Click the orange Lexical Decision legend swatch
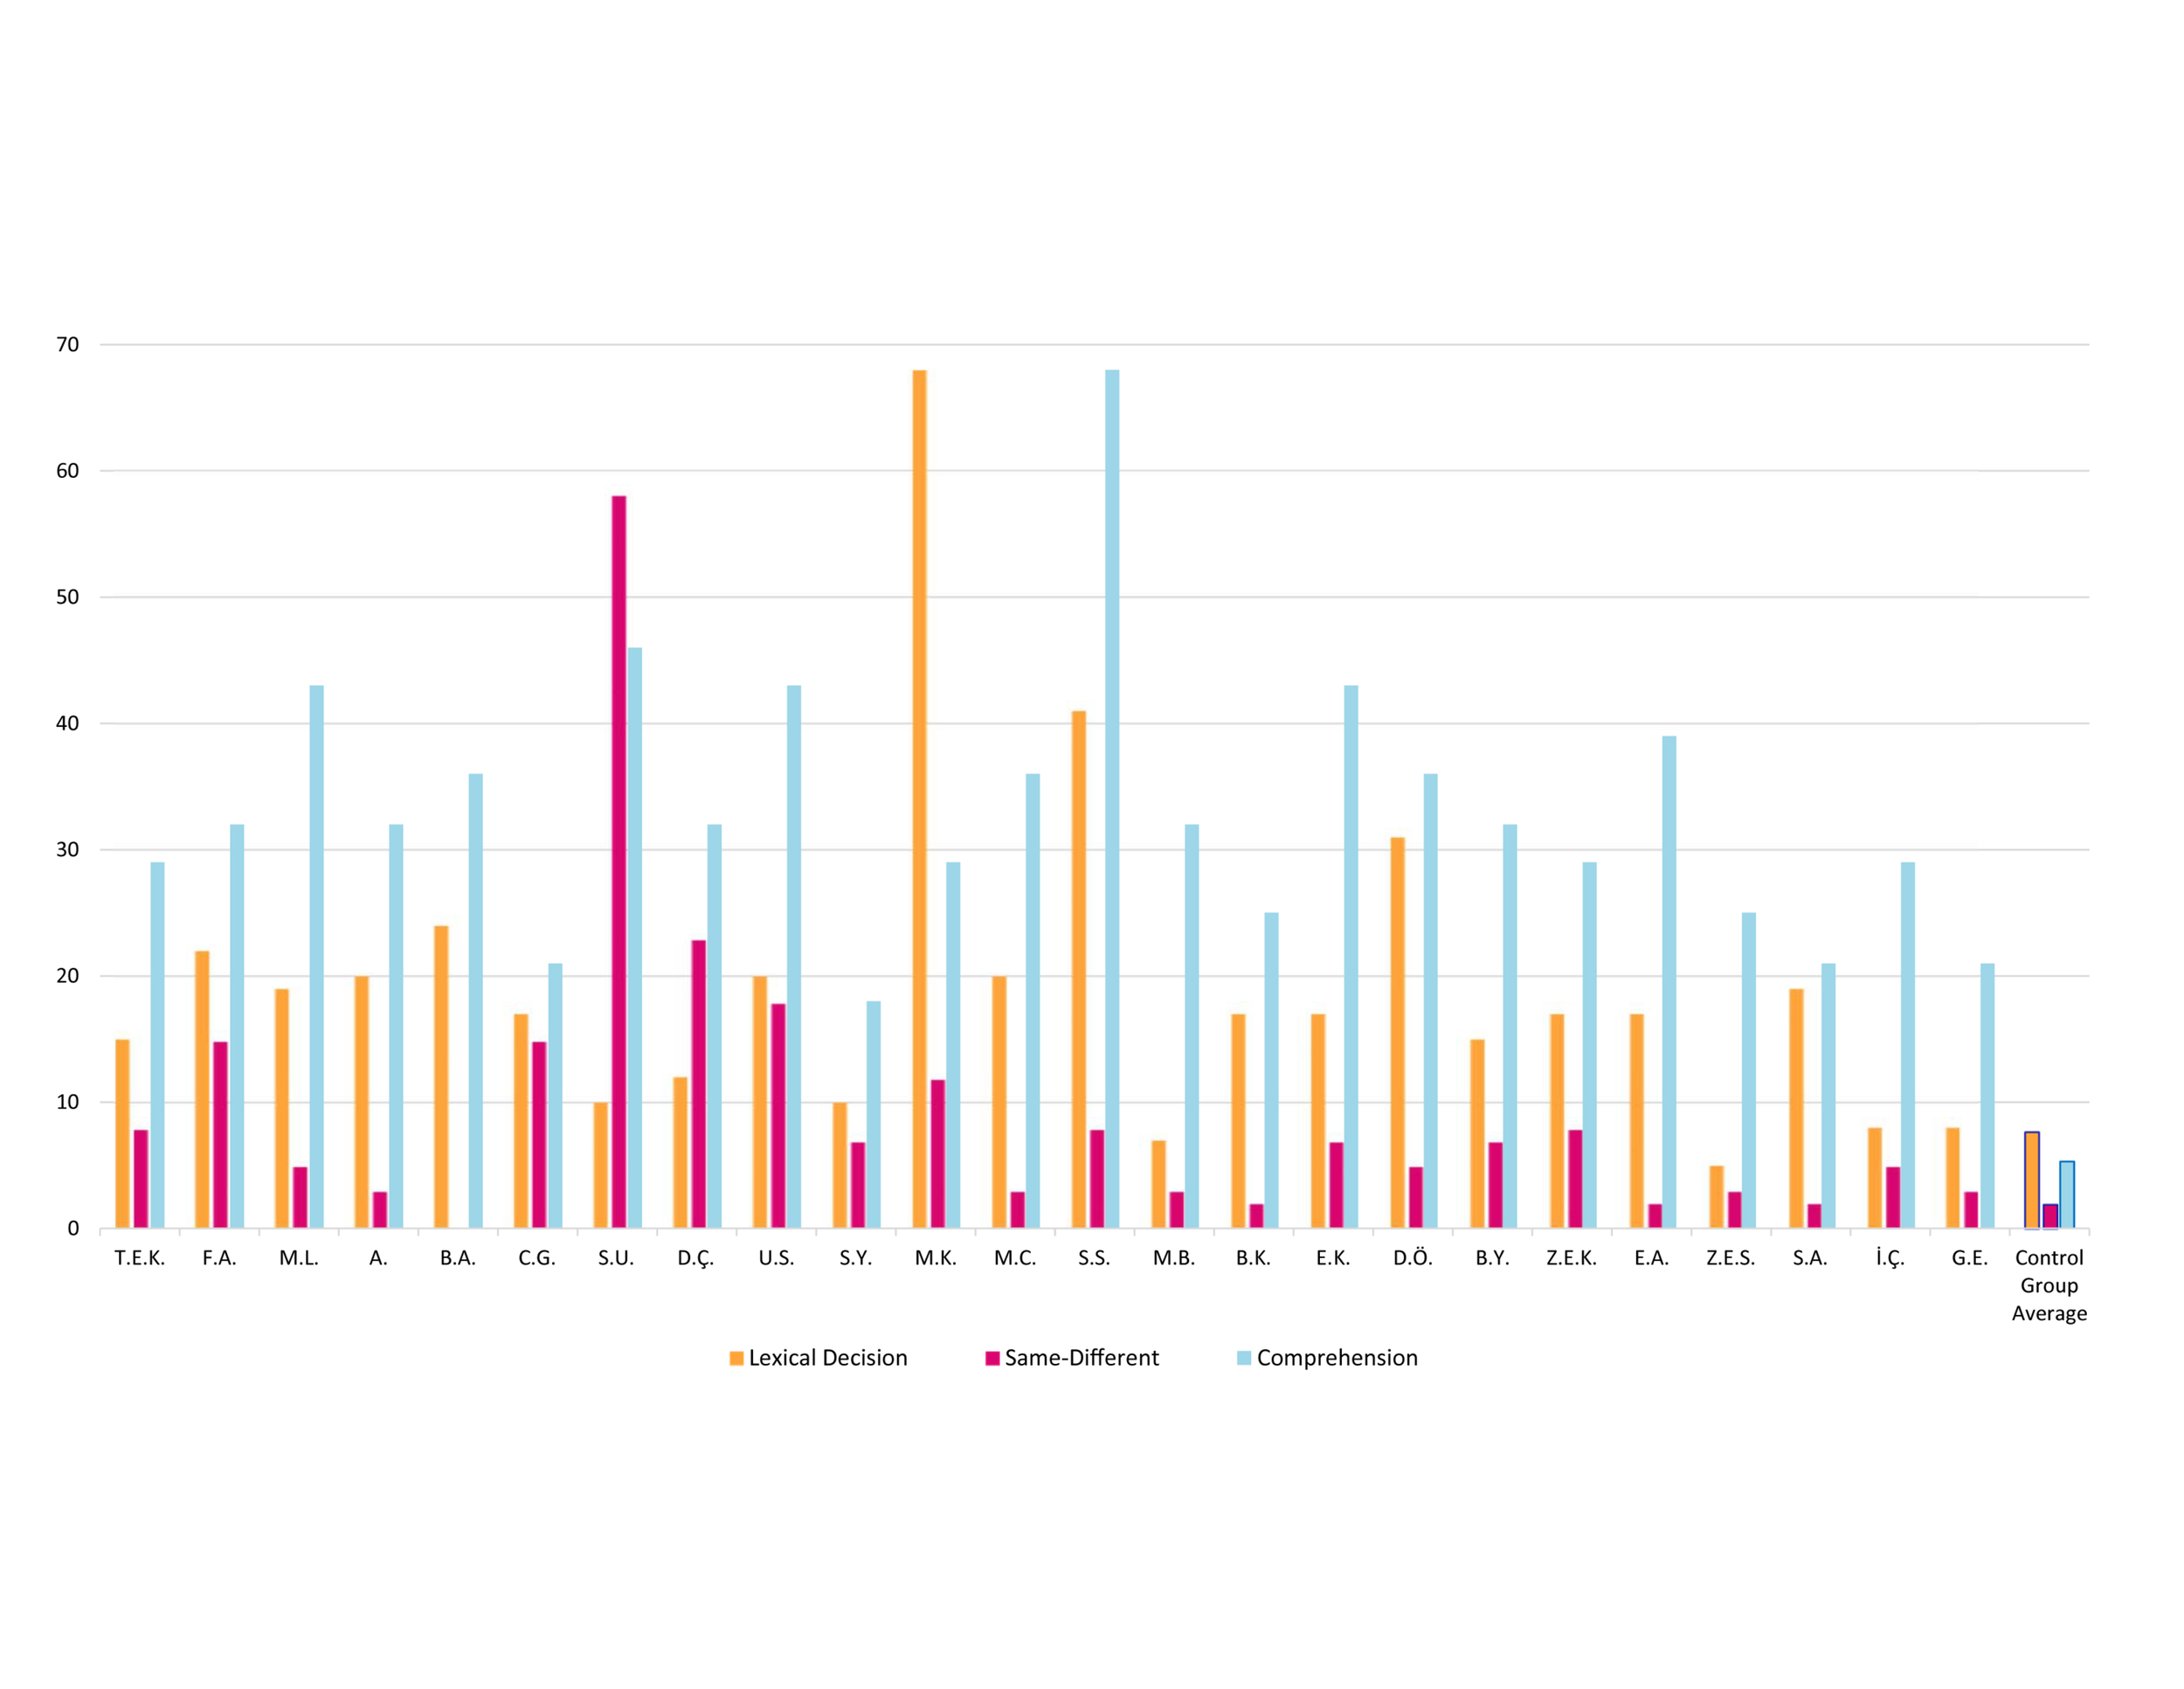 point(736,1358)
